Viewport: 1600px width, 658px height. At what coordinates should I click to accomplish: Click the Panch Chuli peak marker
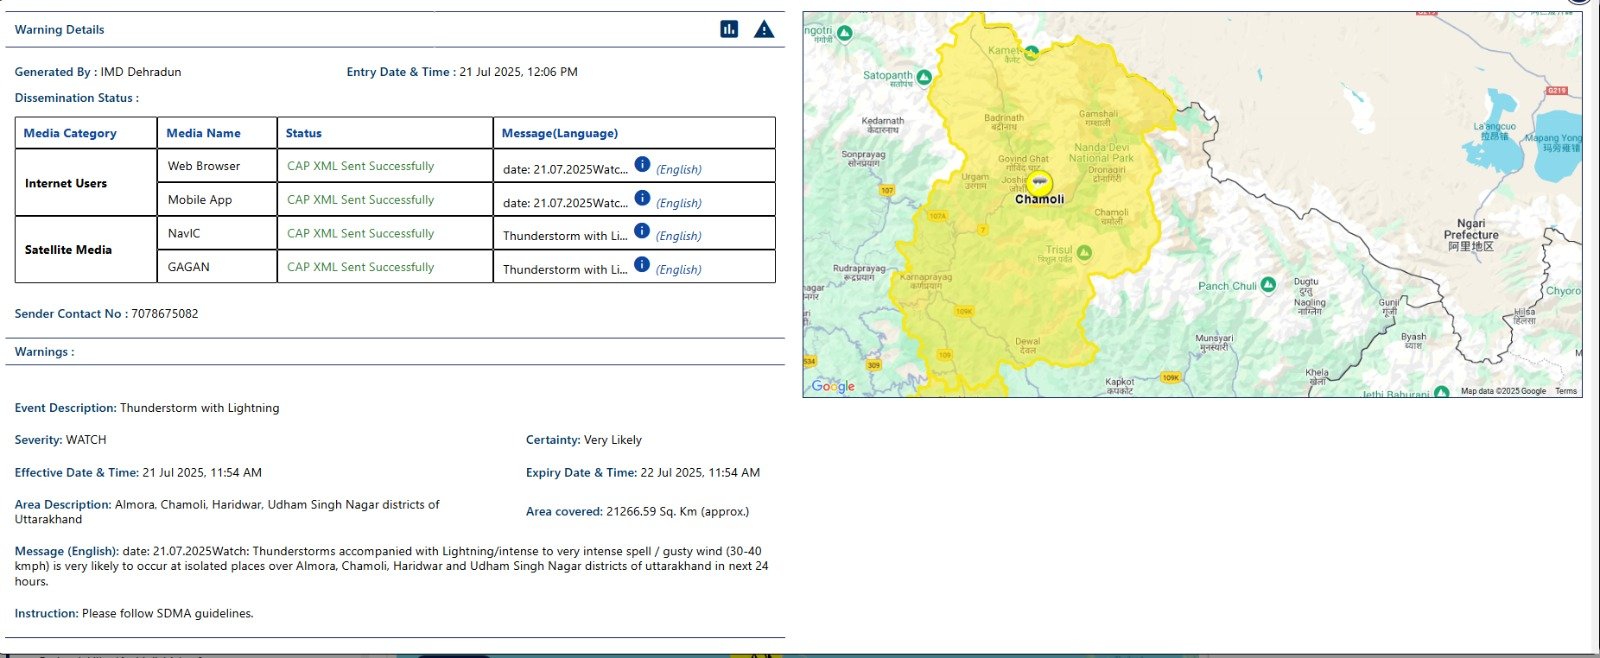tap(1268, 285)
